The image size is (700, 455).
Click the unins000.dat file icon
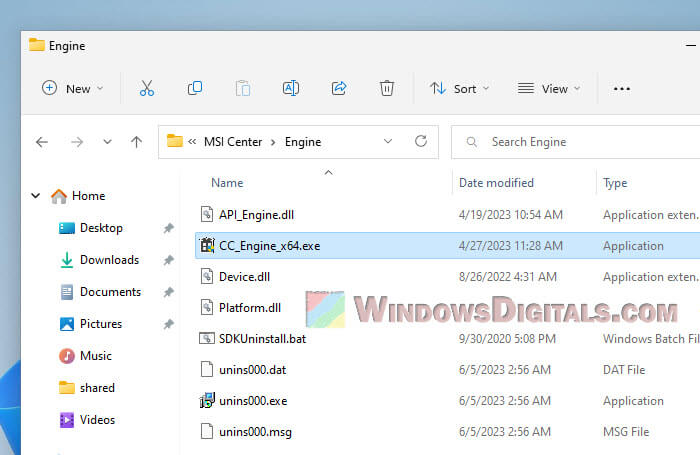pyautogui.click(x=207, y=369)
